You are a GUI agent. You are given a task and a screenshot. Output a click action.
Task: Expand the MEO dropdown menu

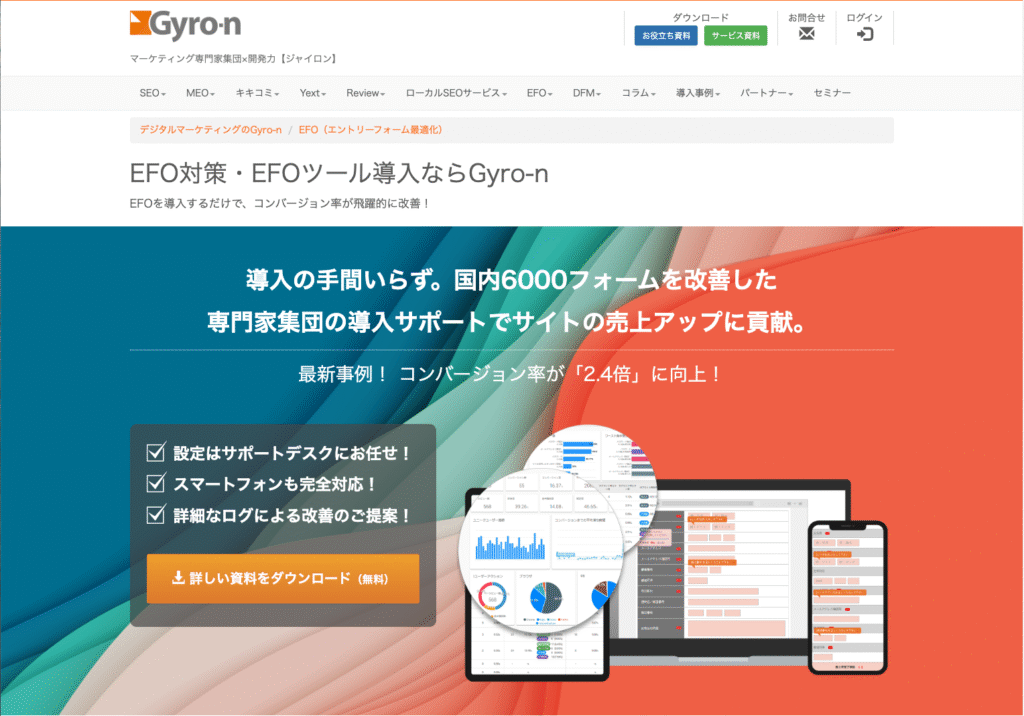tap(200, 93)
